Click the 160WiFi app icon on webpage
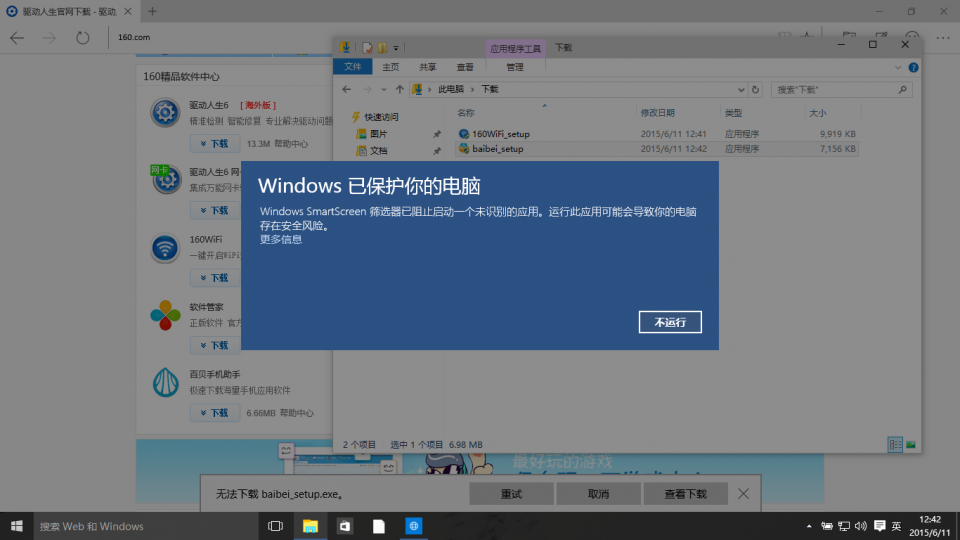 (x=165, y=249)
